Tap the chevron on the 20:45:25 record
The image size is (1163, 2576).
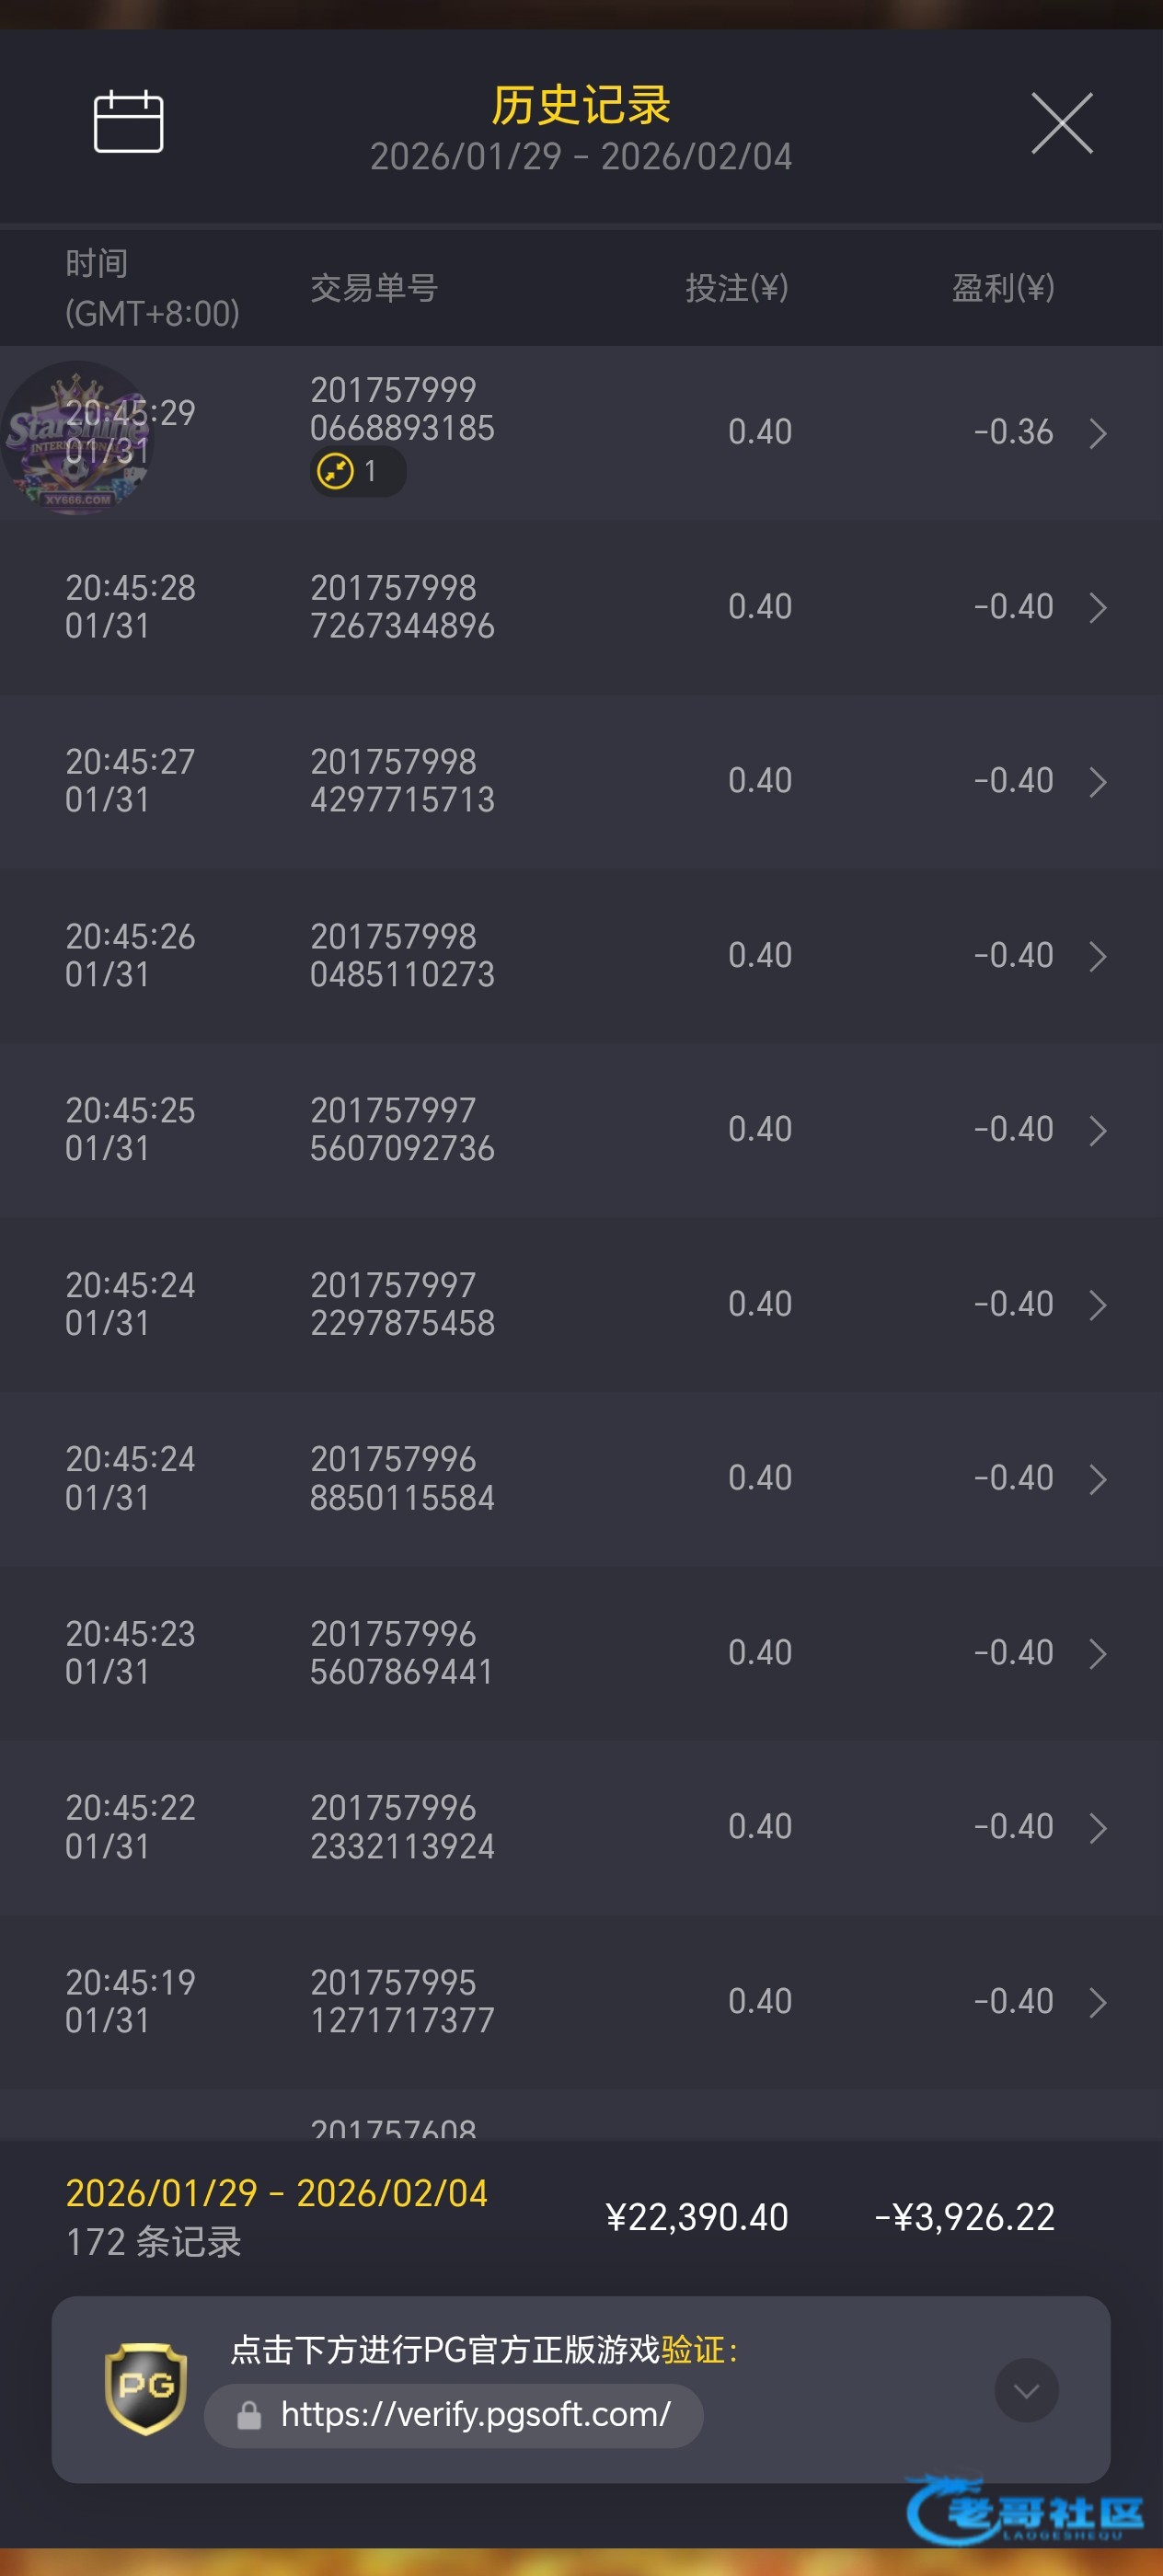(x=1097, y=1130)
